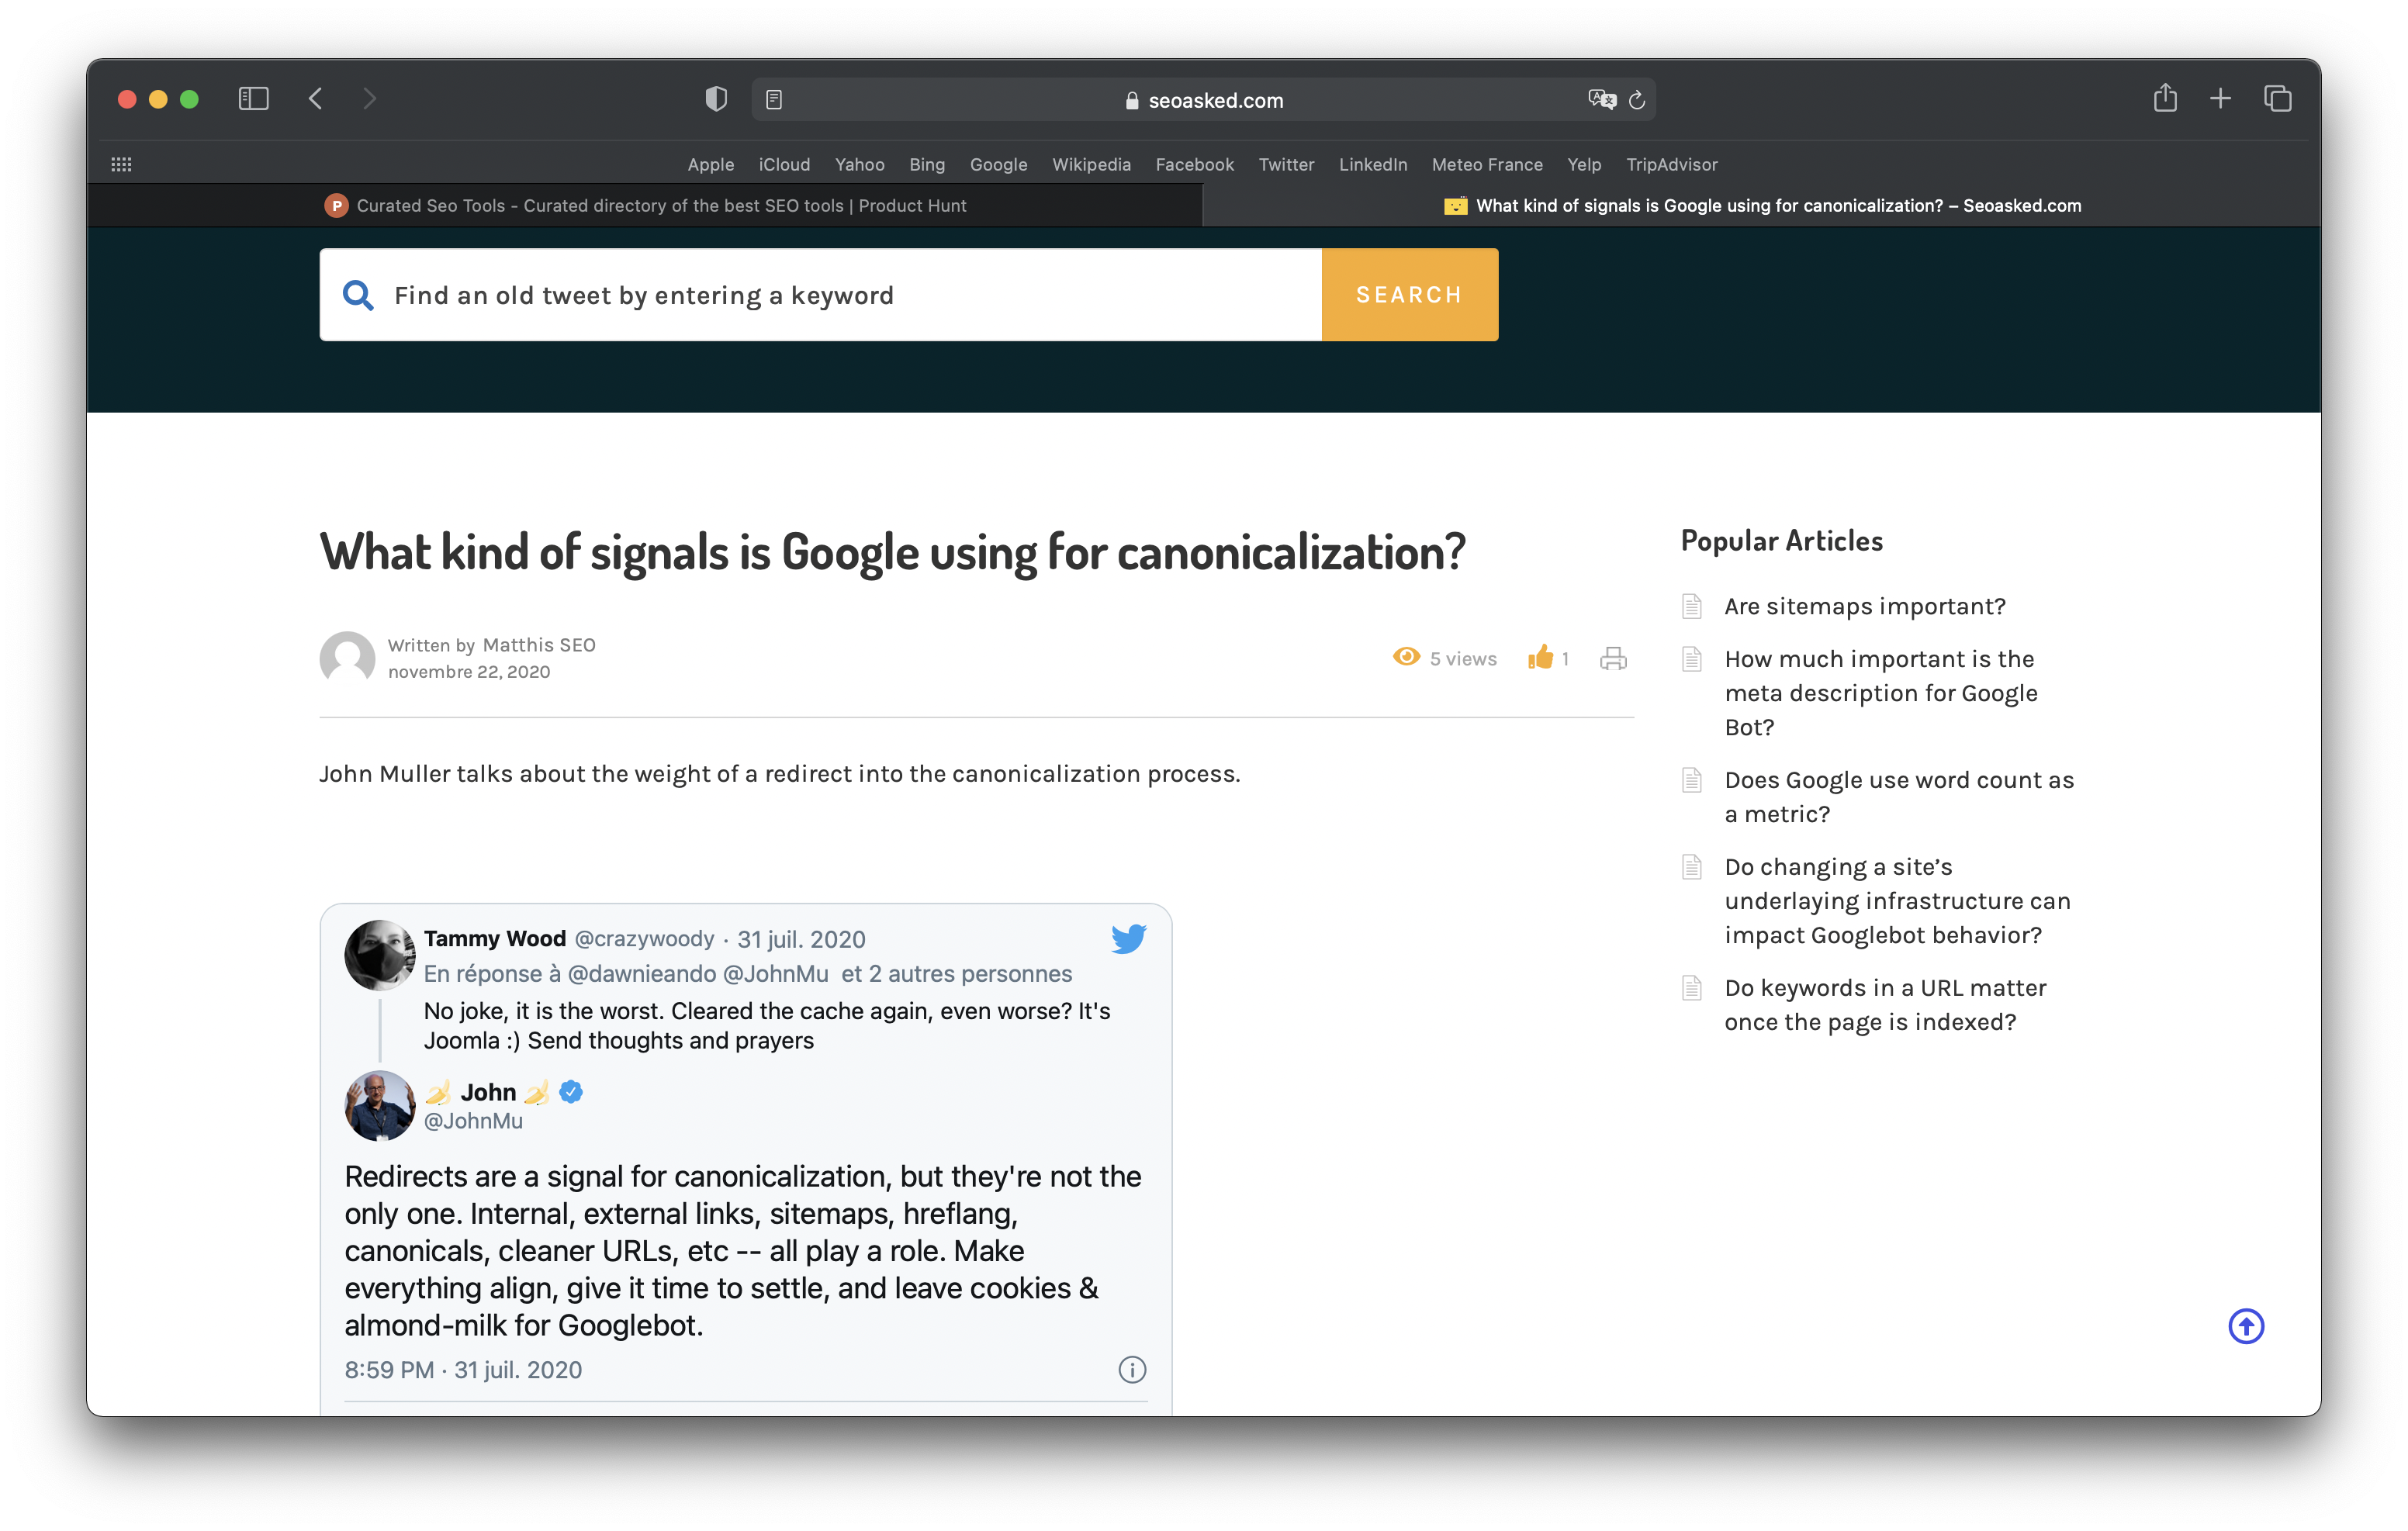Toggle the Safari sidebar button

[x=253, y=99]
